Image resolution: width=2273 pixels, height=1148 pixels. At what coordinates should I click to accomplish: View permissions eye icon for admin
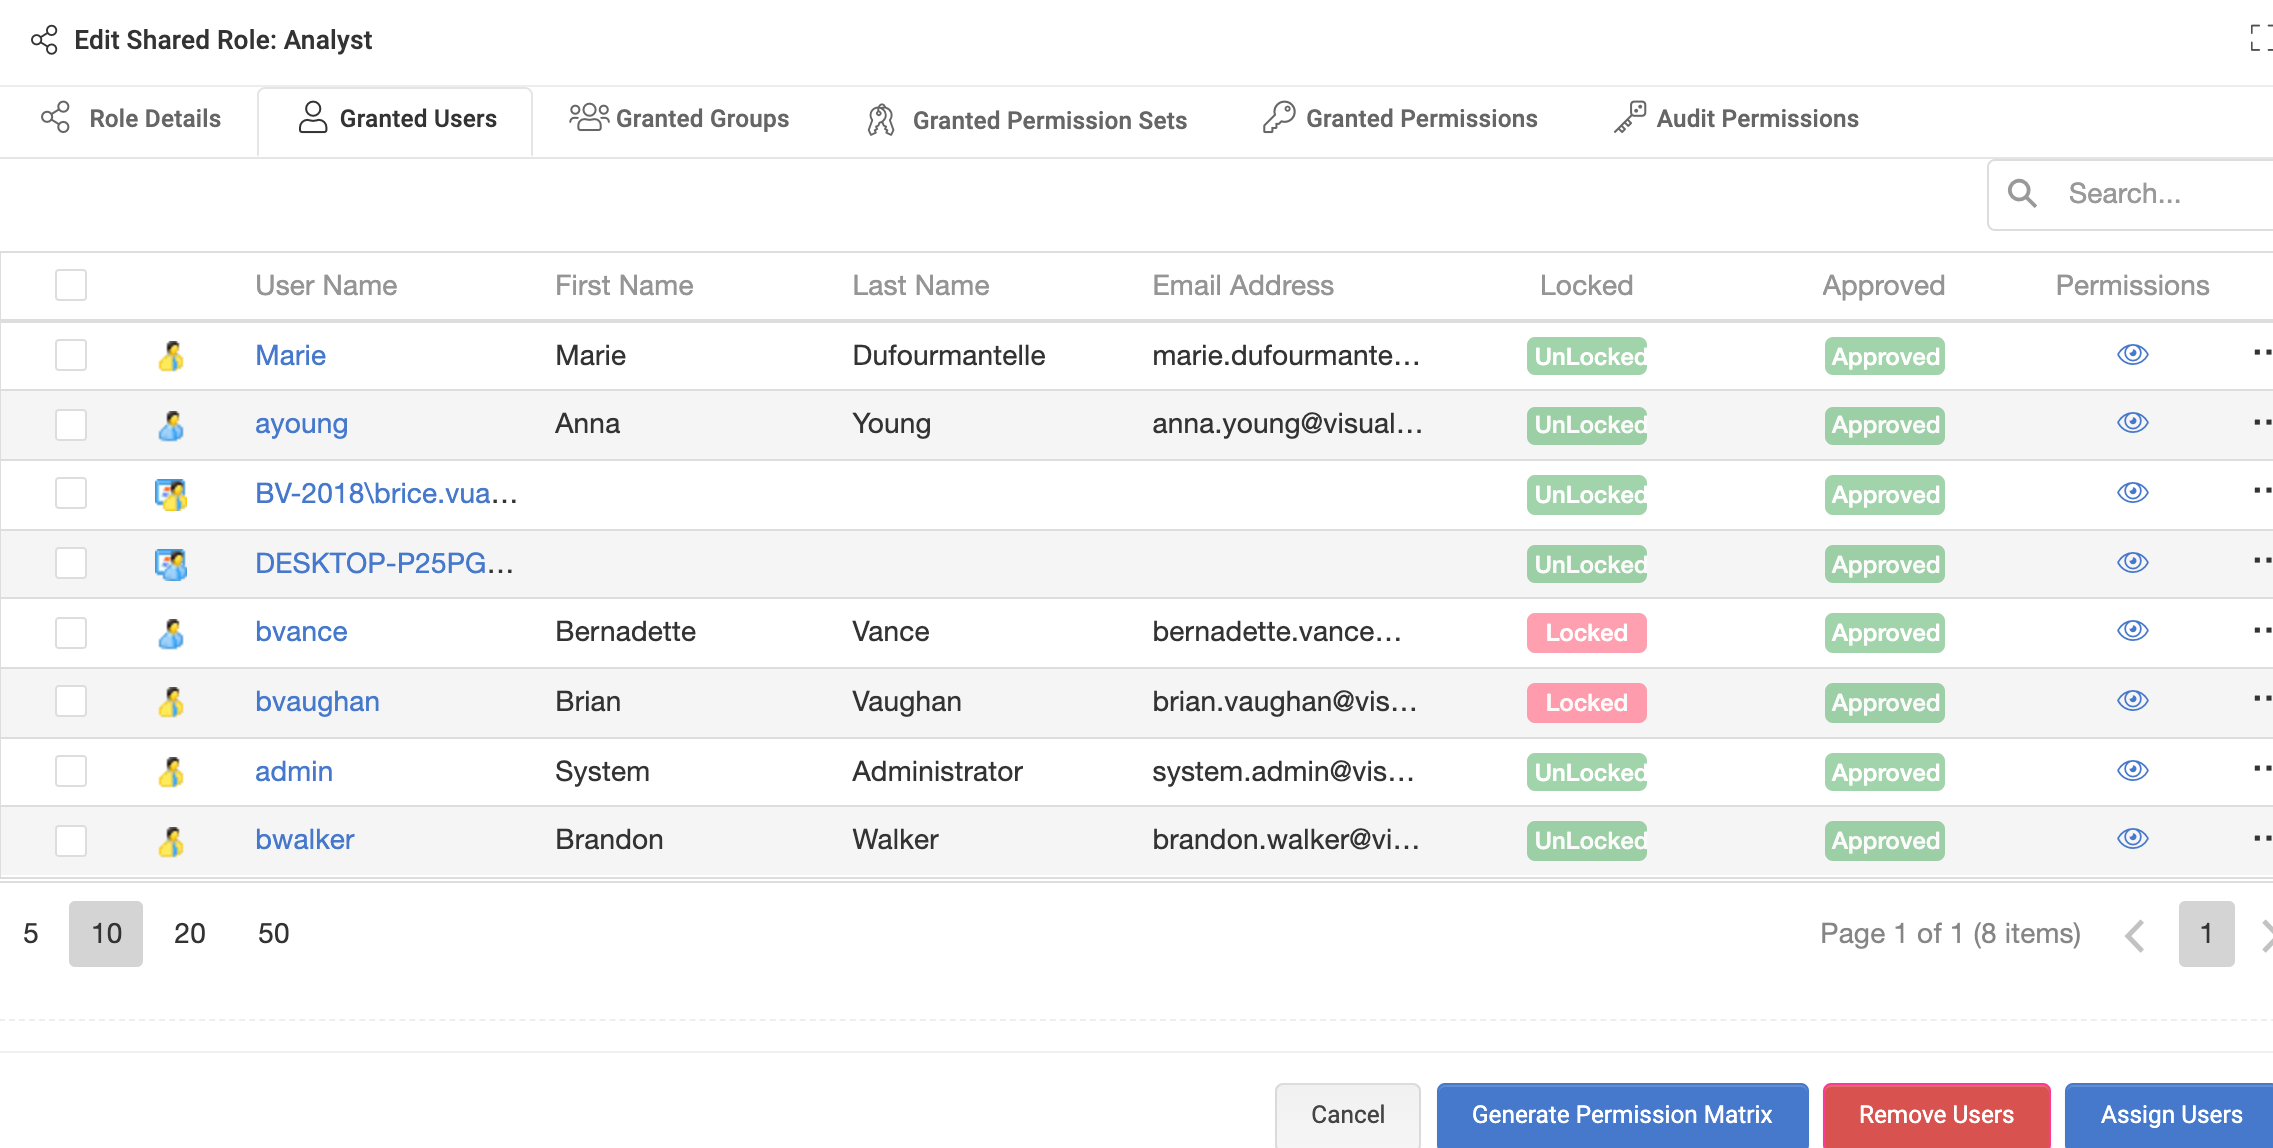coord(2132,771)
